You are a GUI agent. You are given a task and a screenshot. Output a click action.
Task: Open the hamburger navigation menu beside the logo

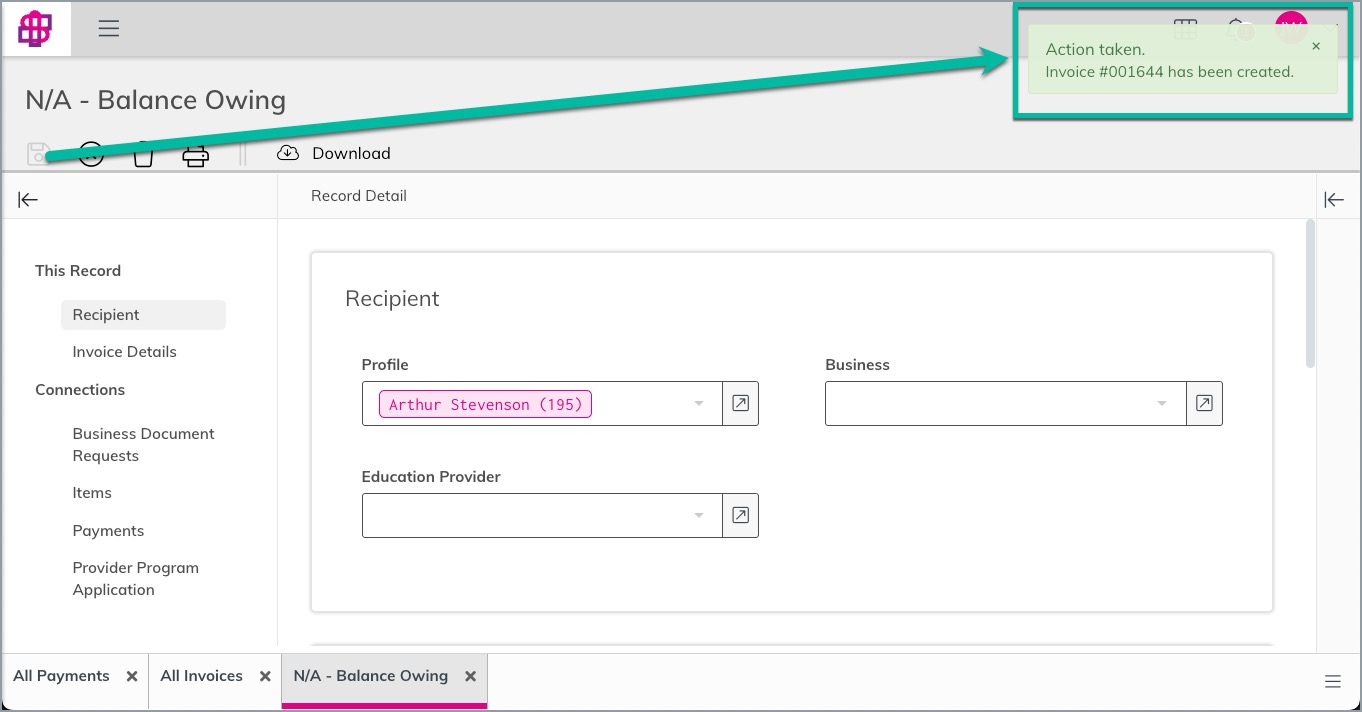pyautogui.click(x=109, y=29)
